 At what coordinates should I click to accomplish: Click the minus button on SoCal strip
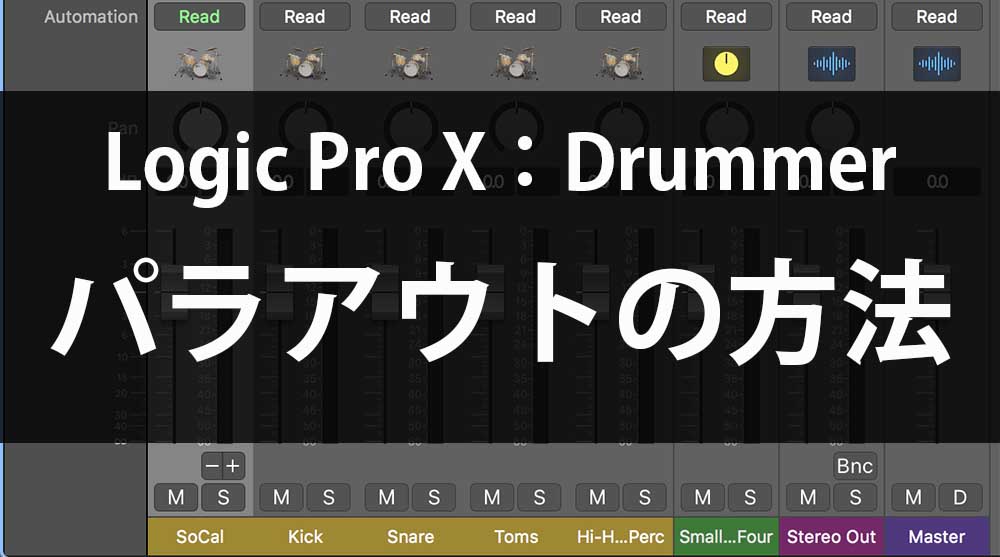[212, 466]
